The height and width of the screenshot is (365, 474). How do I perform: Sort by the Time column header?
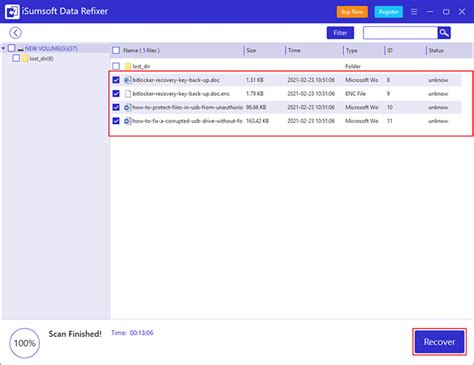(x=294, y=50)
